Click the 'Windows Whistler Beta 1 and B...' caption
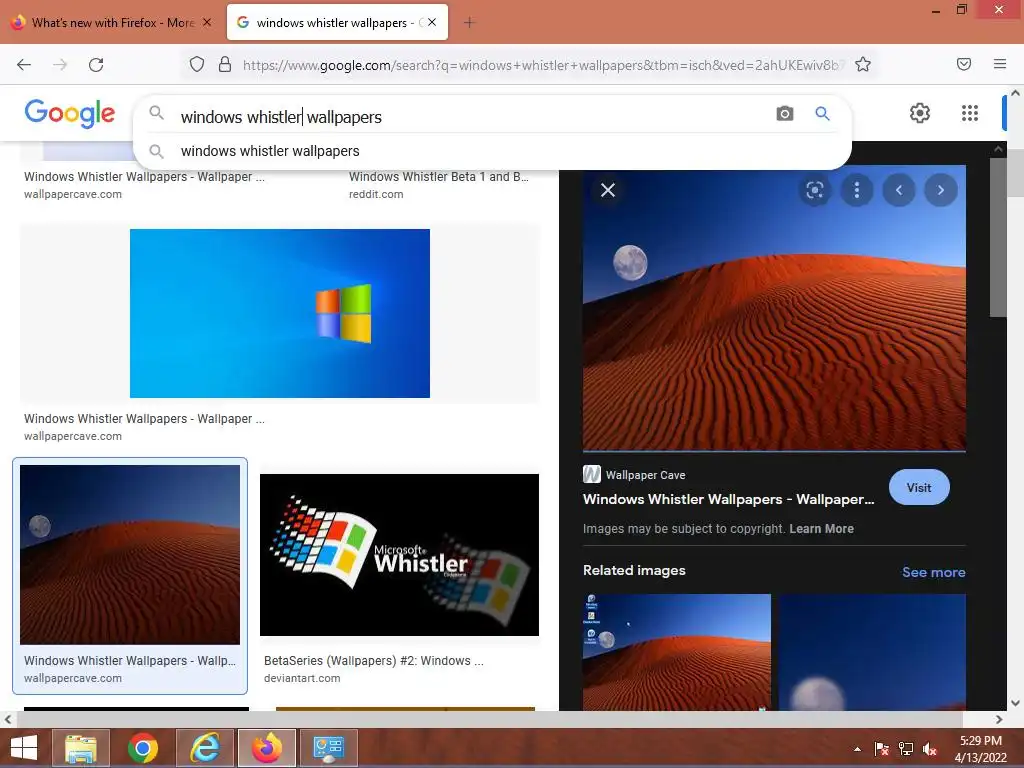 click(x=439, y=177)
